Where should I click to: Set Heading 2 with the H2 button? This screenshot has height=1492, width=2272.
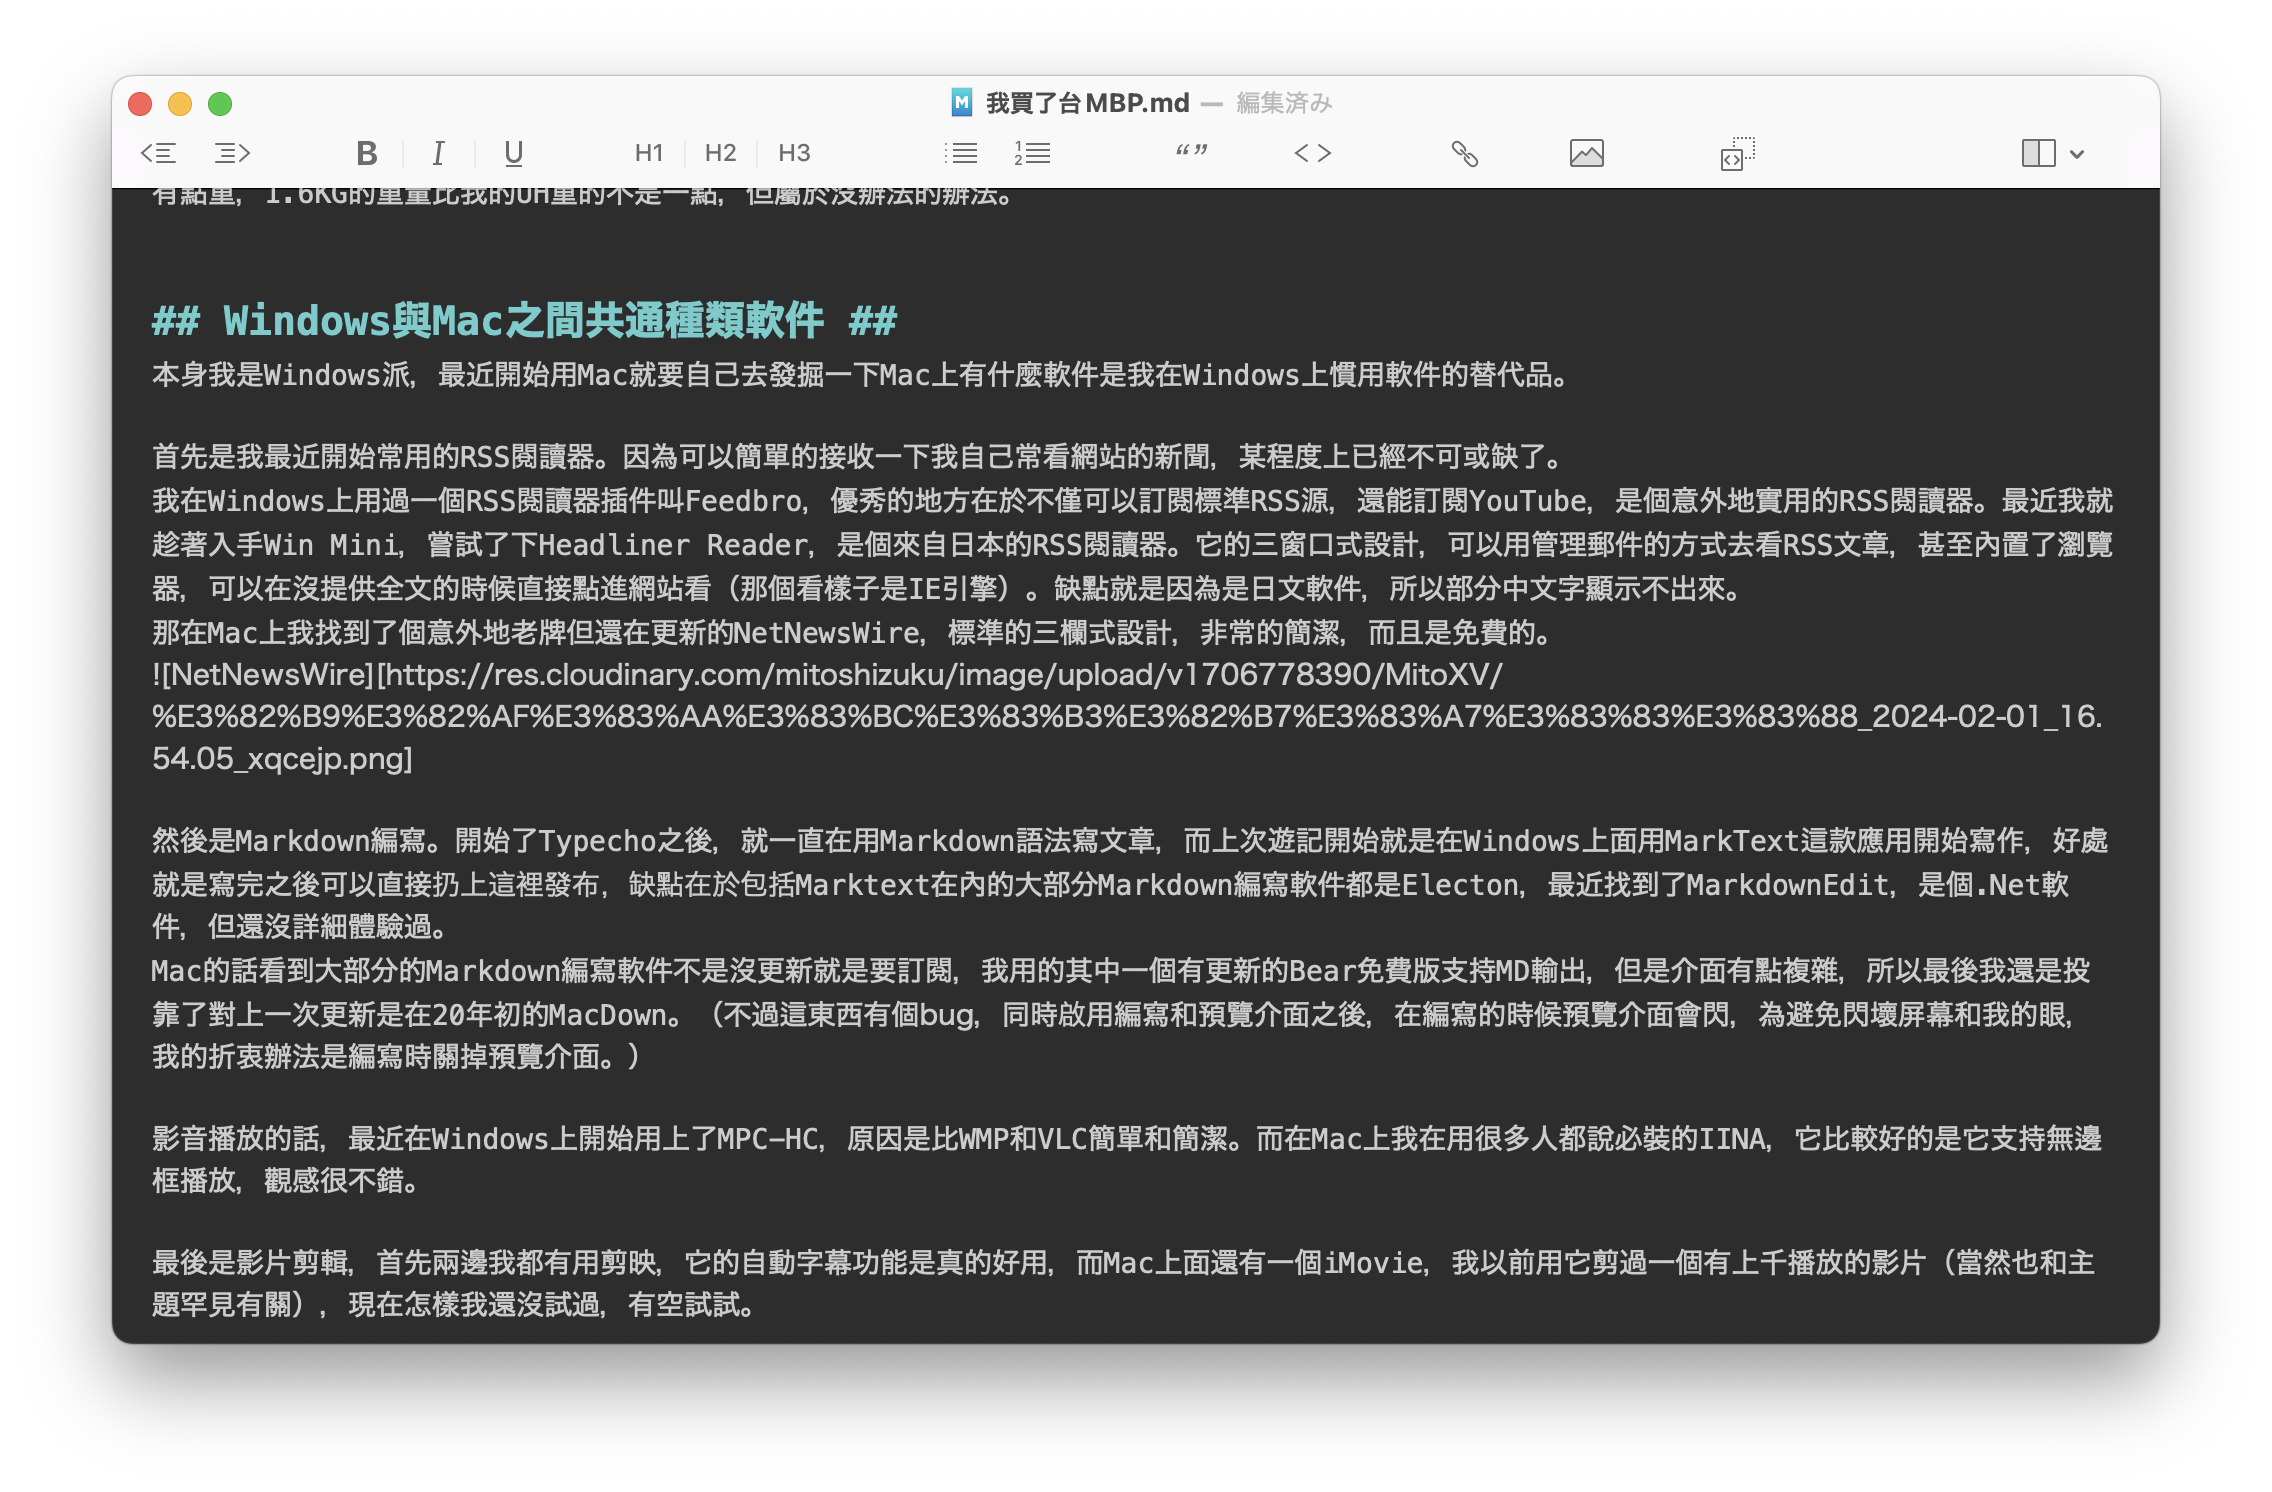click(720, 153)
